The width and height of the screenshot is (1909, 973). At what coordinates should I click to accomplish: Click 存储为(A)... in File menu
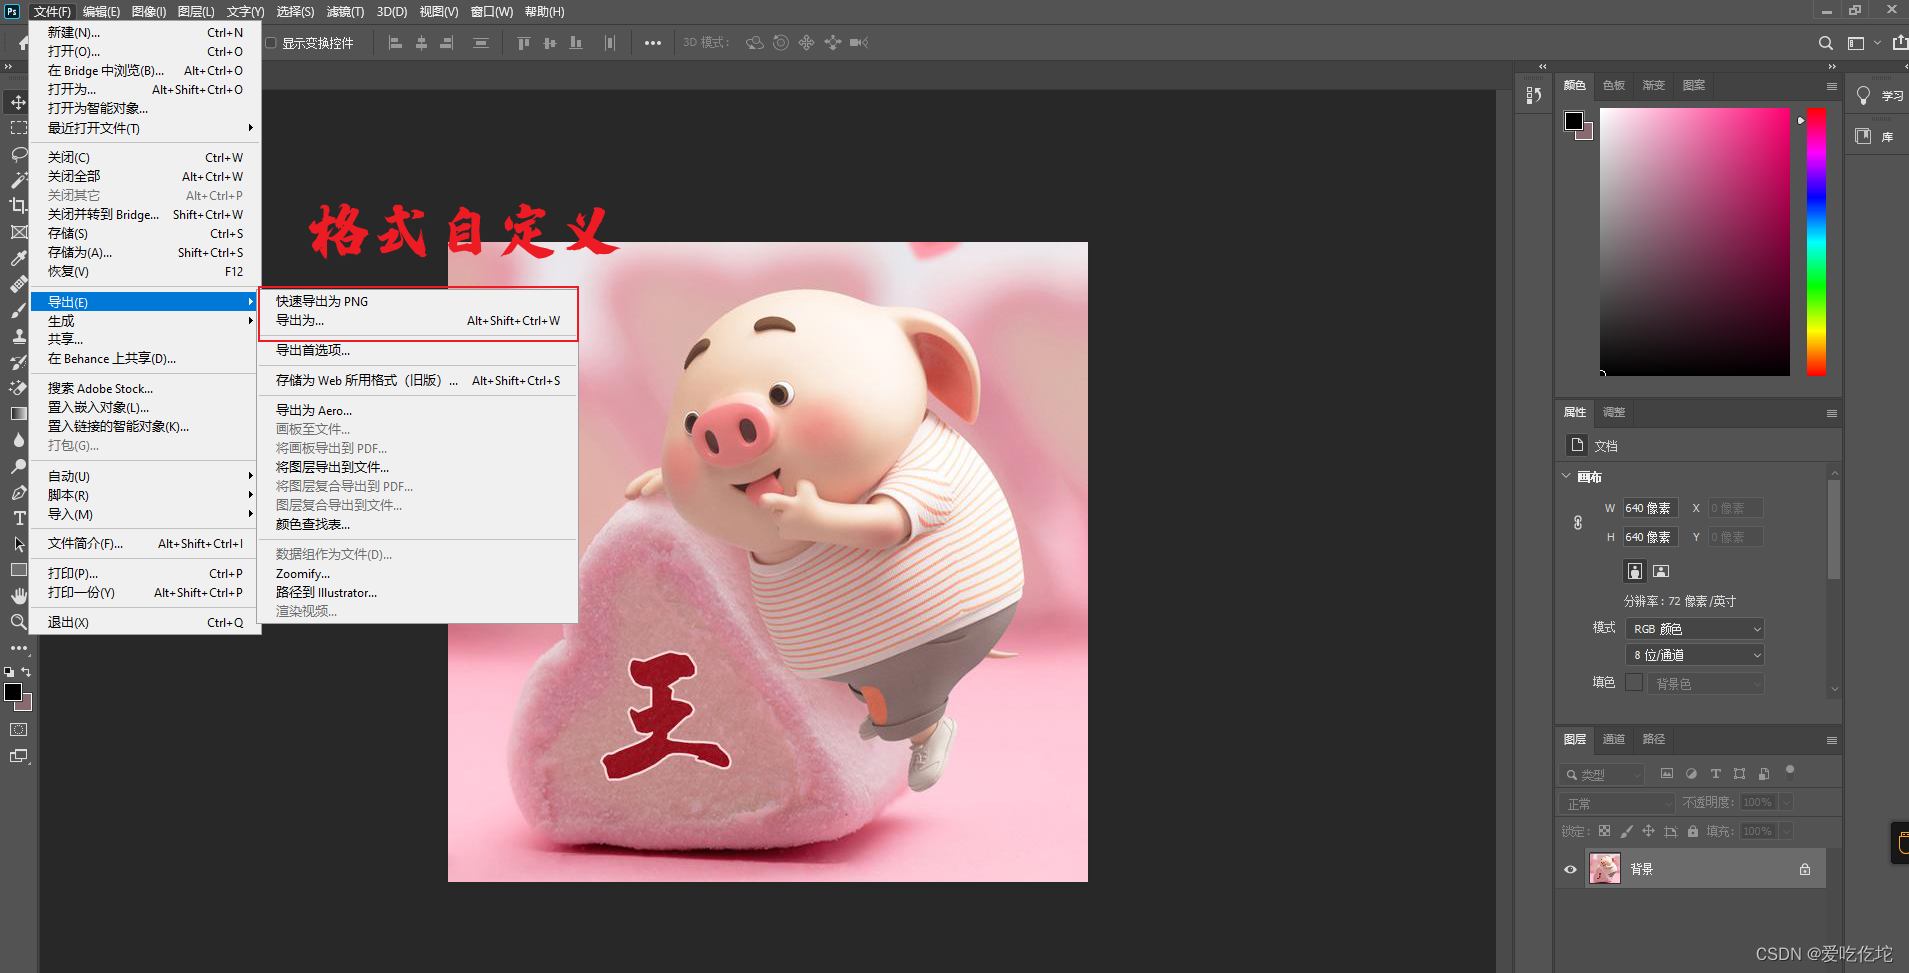point(146,252)
